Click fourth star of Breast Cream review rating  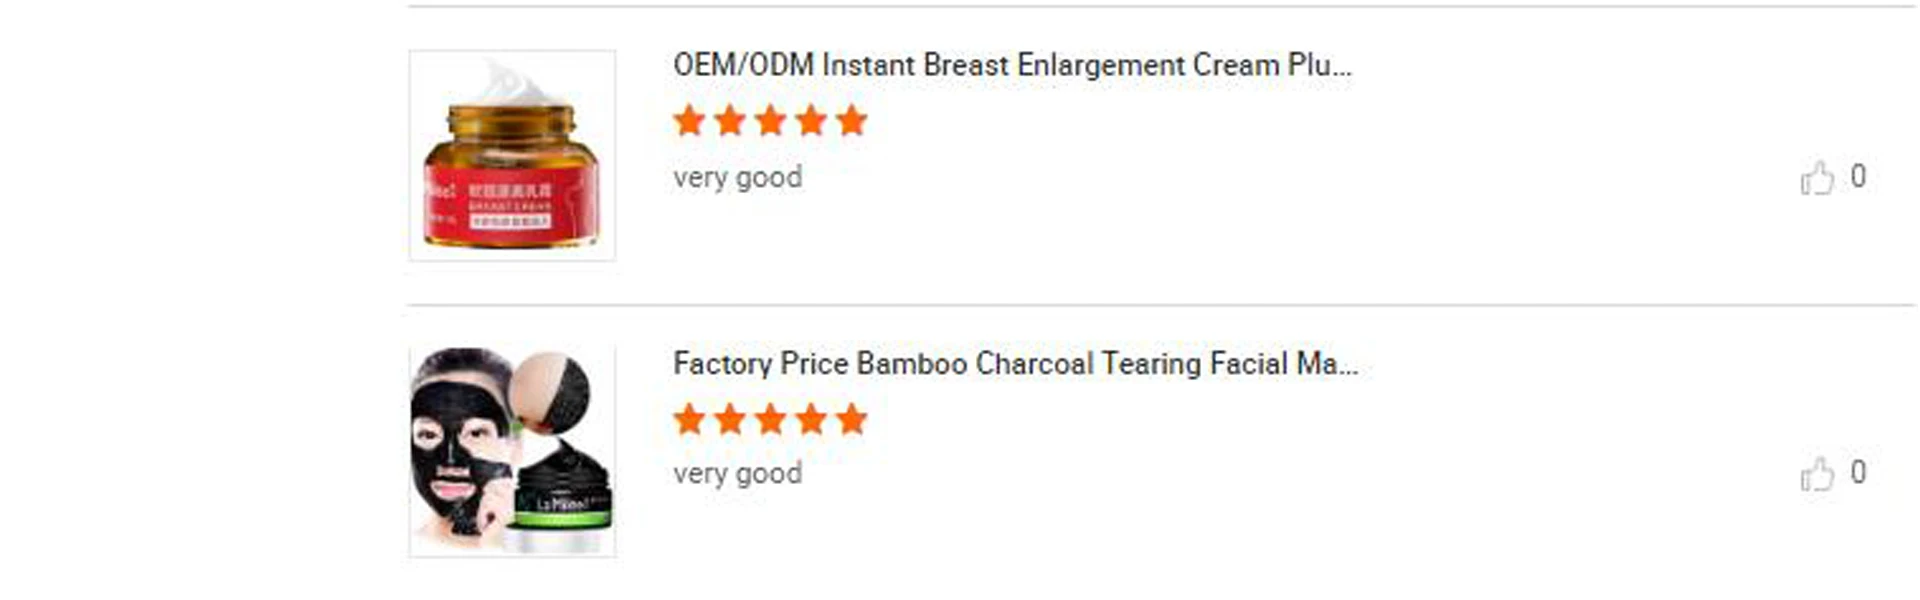tap(811, 121)
